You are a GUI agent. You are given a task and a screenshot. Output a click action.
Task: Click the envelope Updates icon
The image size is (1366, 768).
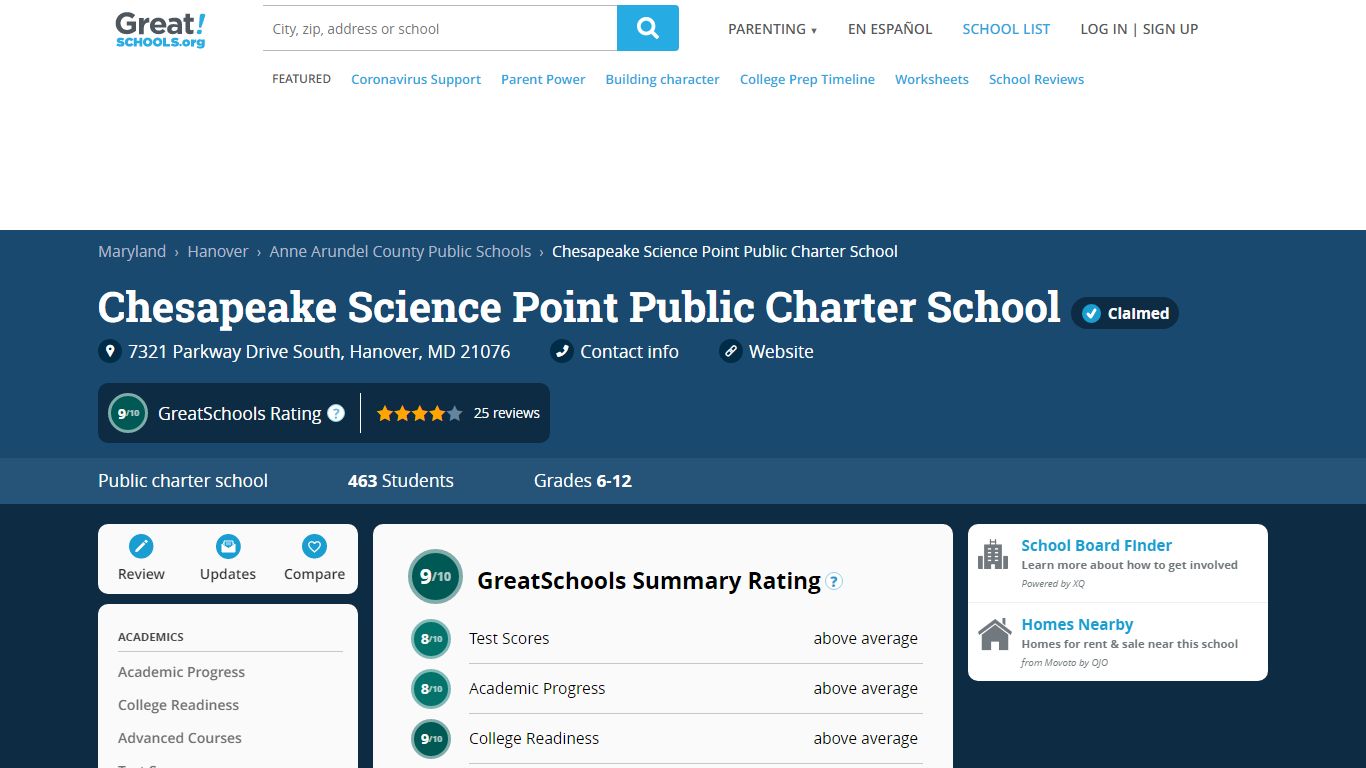pyautogui.click(x=228, y=546)
